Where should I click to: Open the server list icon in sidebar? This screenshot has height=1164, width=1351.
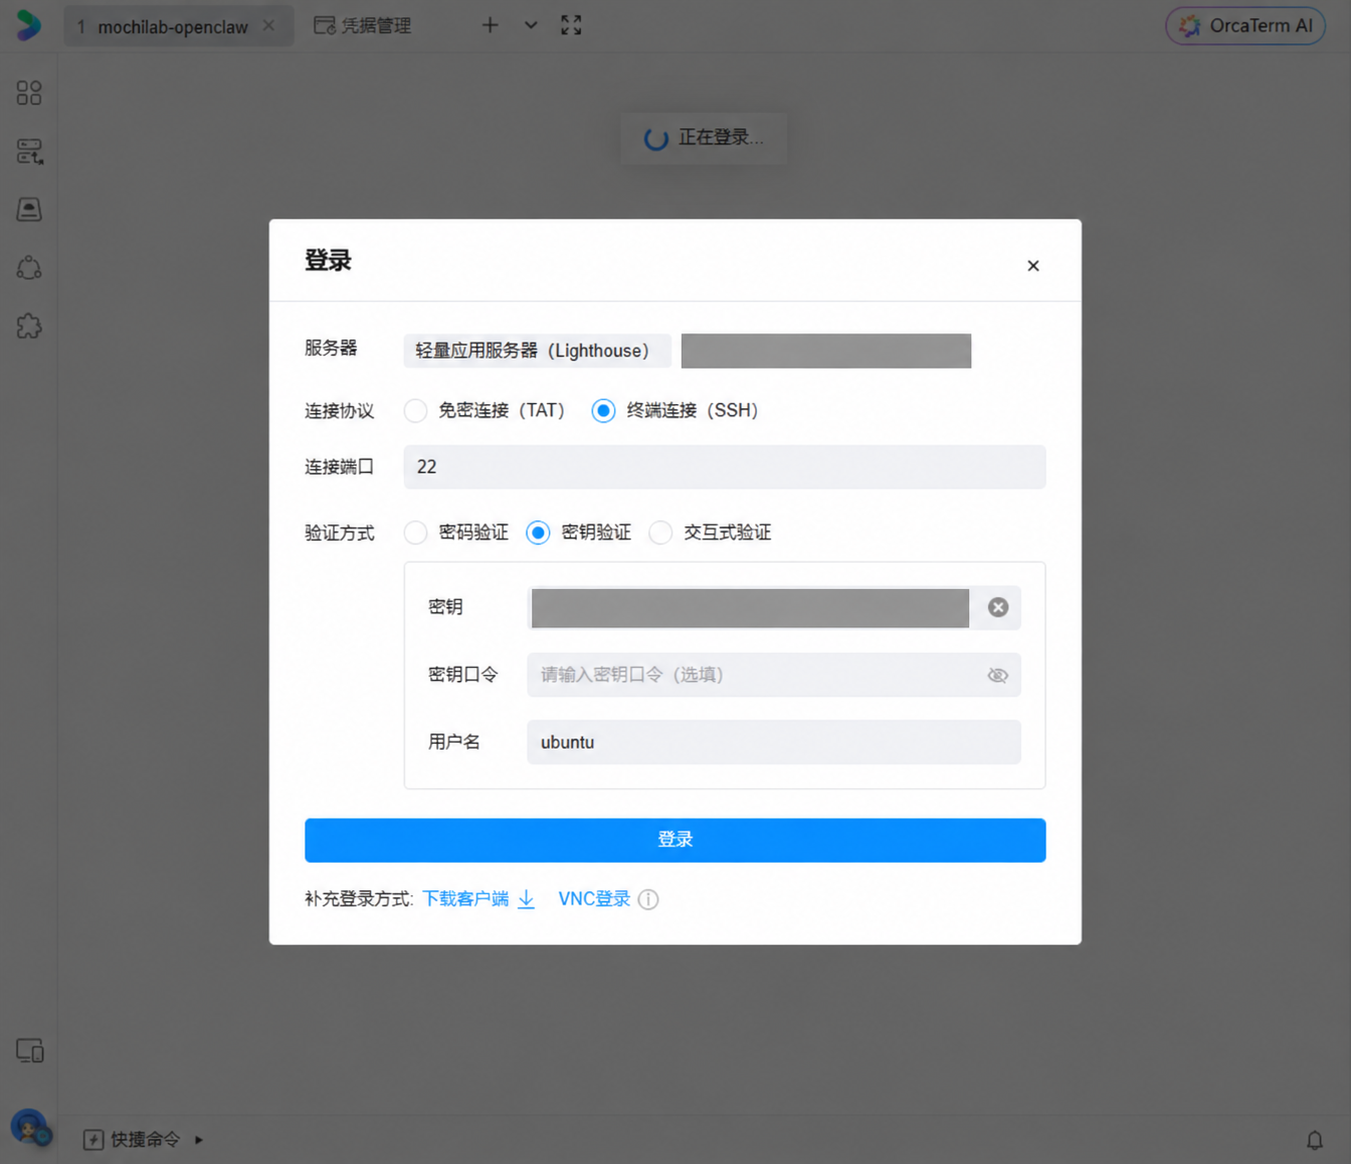coord(29,151)
